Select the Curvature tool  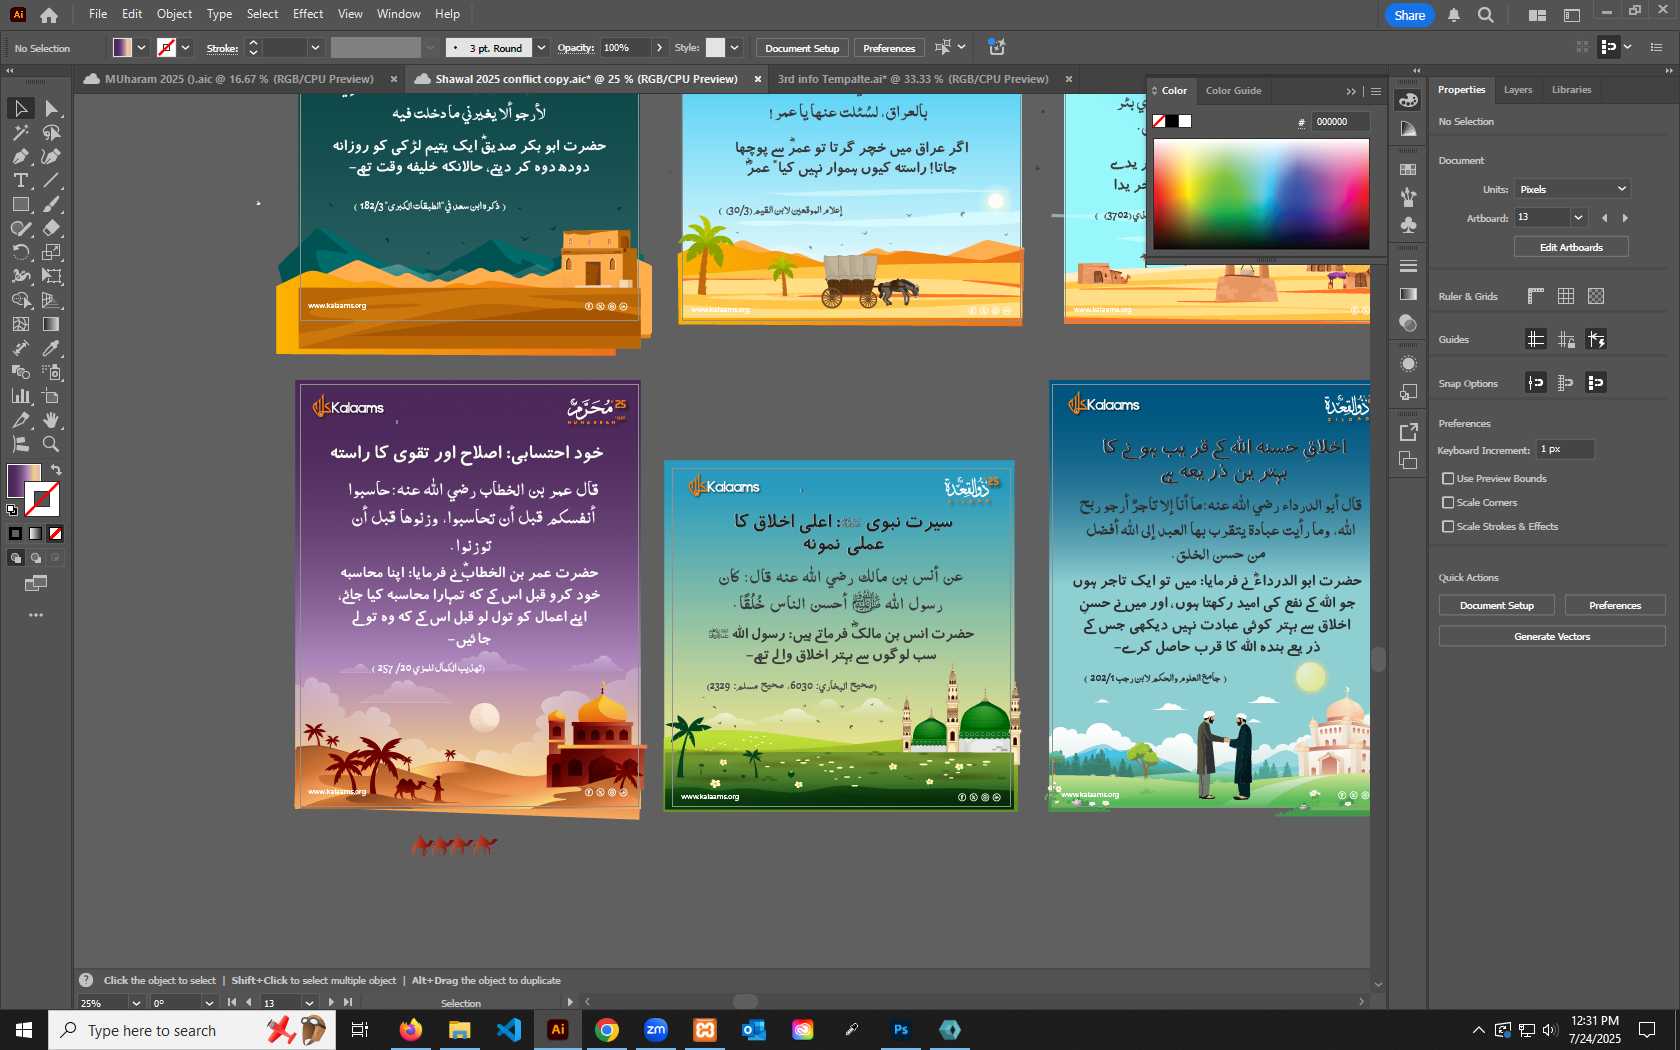click(x=51, y=156)
